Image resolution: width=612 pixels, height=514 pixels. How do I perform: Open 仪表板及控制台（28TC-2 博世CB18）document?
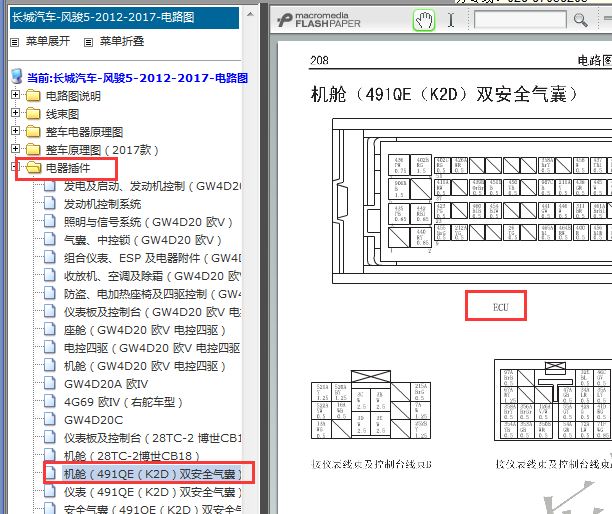153,438
